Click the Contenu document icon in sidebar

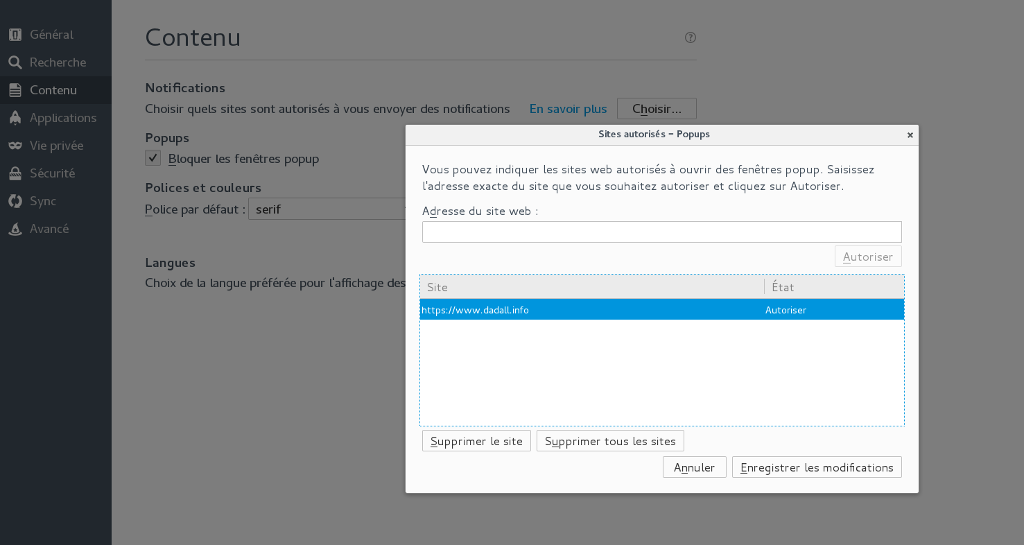(15, 90)
